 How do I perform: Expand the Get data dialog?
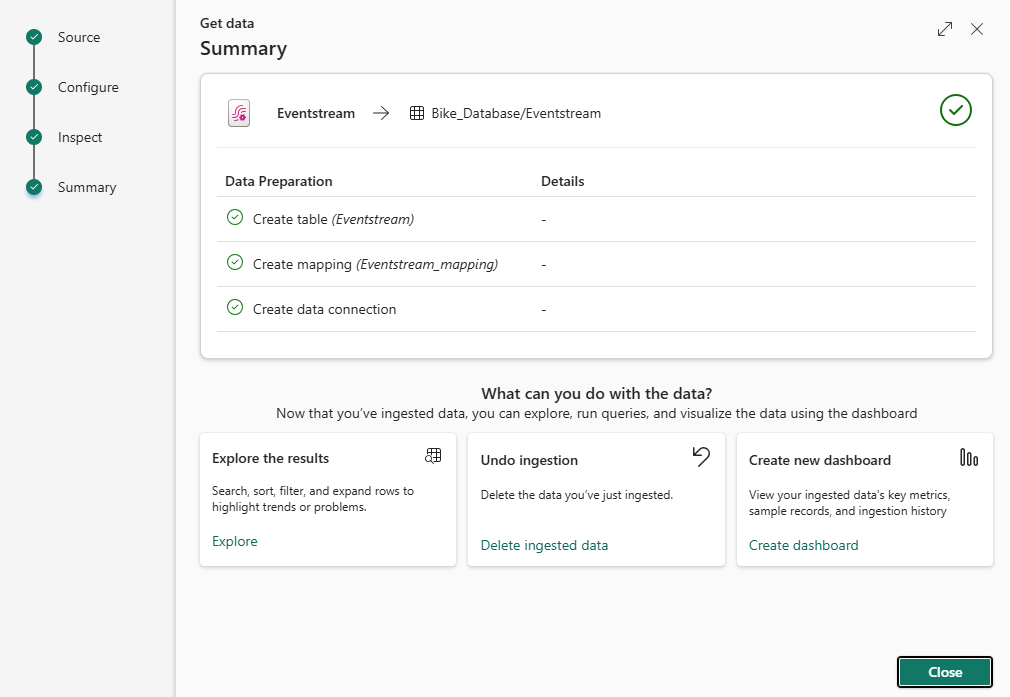[x=945, y=29]
